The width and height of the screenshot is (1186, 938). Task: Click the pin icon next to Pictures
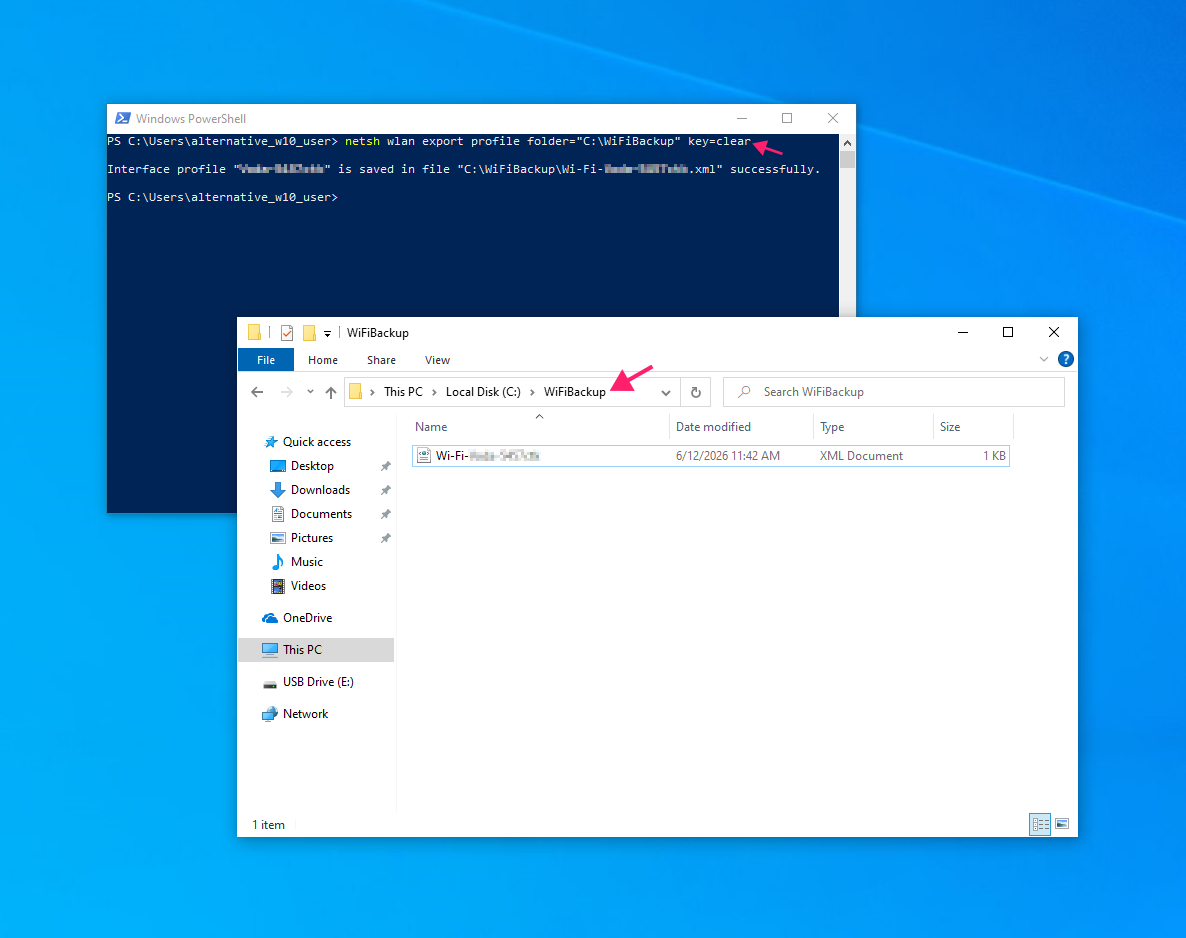point(385,539)
